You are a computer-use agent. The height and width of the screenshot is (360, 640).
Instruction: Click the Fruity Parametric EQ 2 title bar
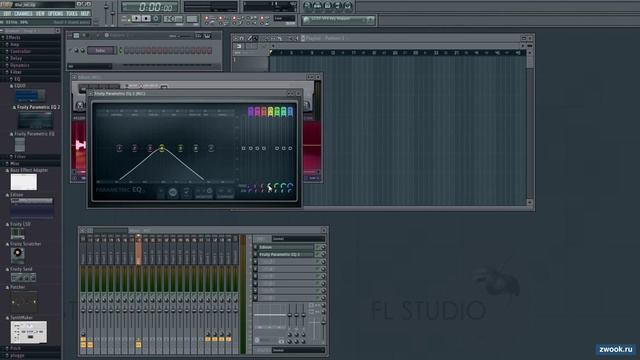point(195,93)
